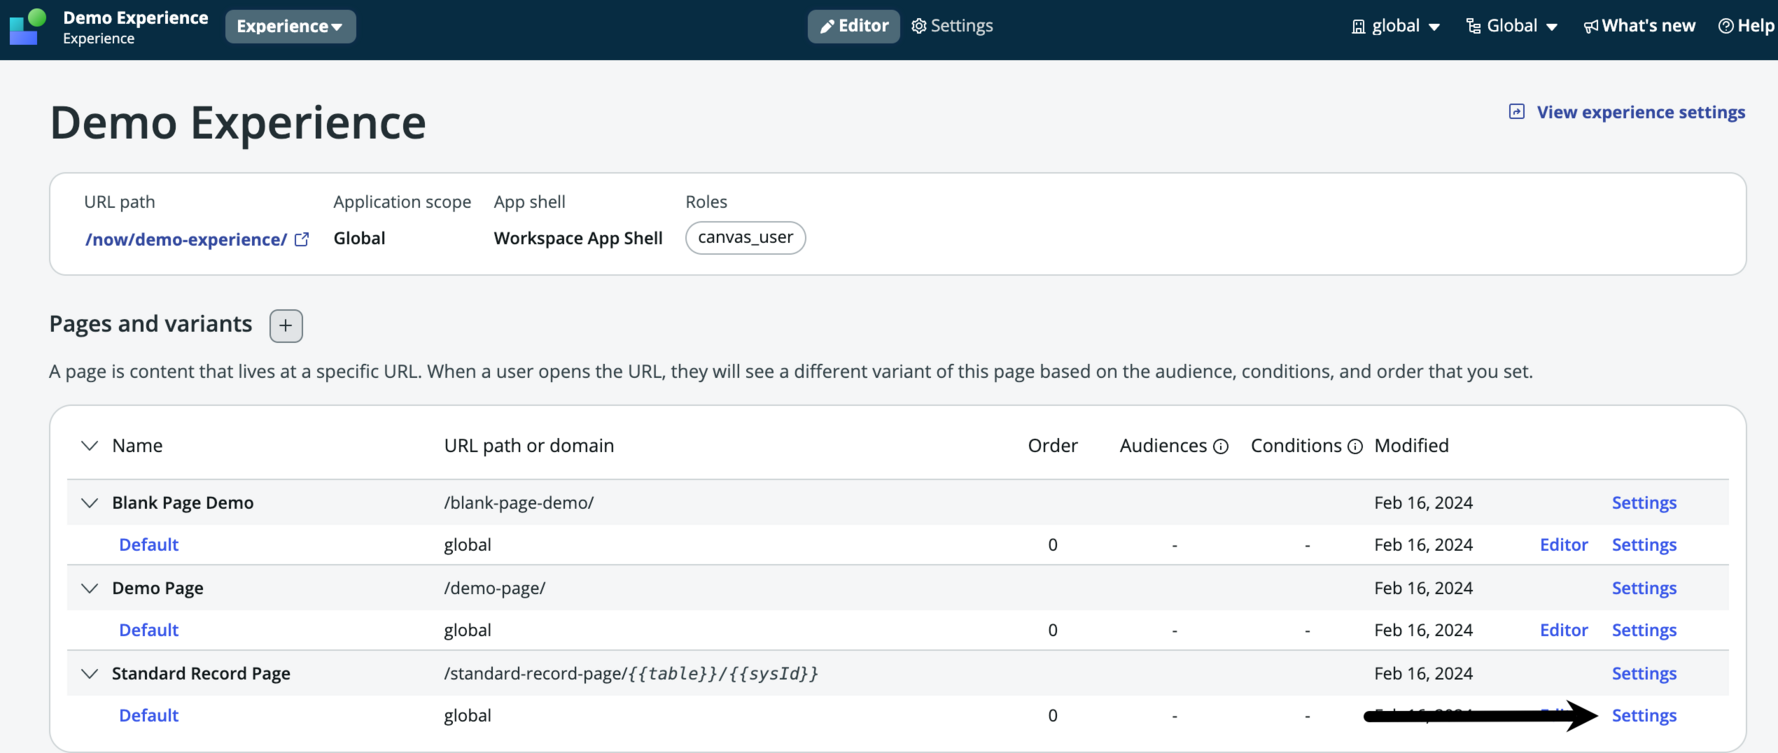Open the Global application scope picker
This screenshot has width=1778, height=753.
click(1512, 26)
